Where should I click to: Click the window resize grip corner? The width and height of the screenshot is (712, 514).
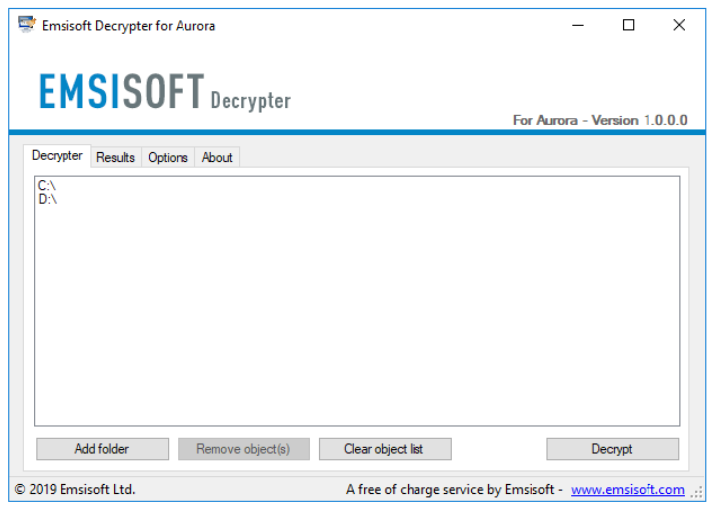(x=697, y=493)
